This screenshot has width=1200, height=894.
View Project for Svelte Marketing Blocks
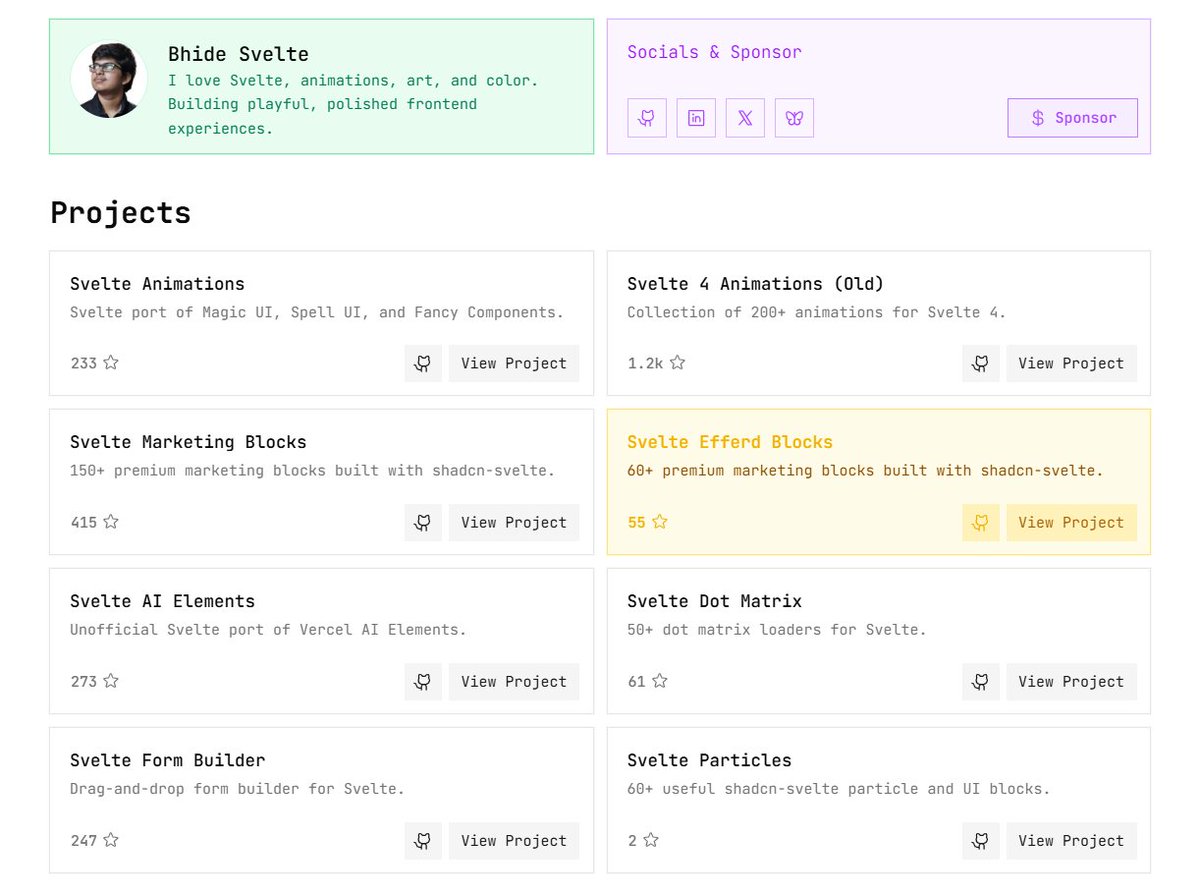tap(514, 523)
